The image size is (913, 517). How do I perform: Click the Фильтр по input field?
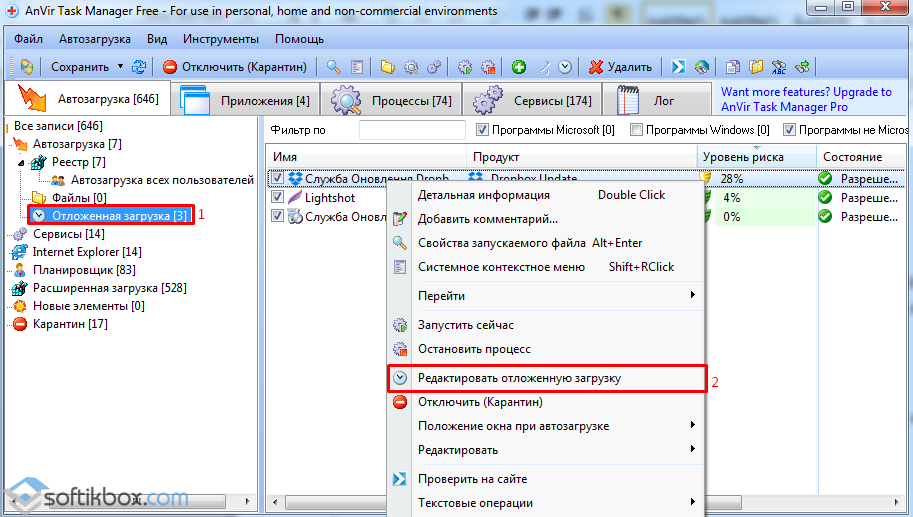coord(412,130)
